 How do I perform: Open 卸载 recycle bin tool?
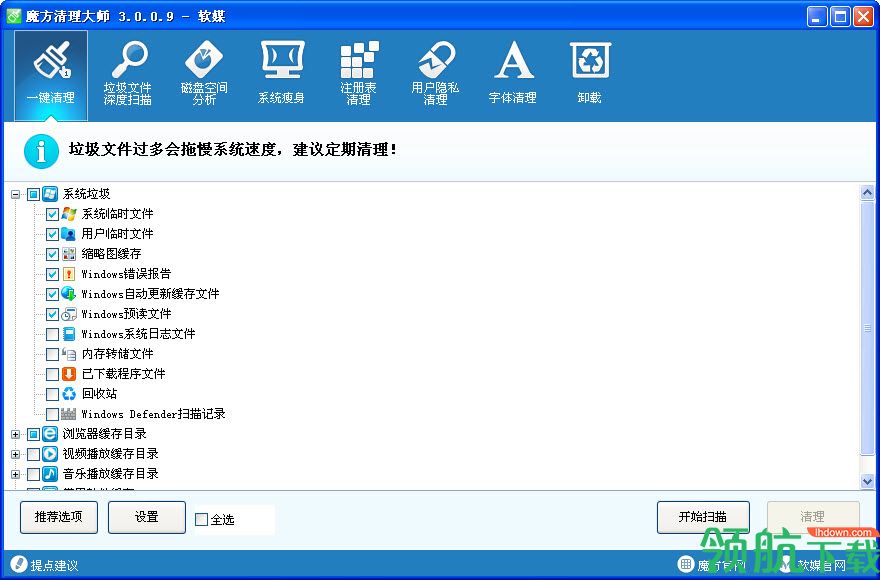[x=589, y=75]
